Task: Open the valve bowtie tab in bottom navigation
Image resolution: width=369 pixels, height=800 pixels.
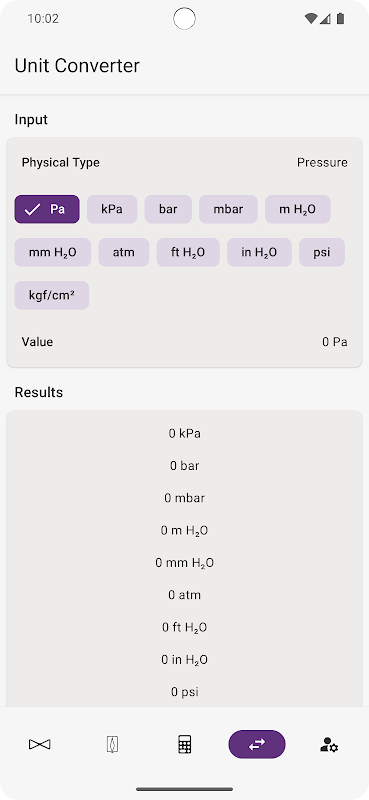Action: pos(40,744)
